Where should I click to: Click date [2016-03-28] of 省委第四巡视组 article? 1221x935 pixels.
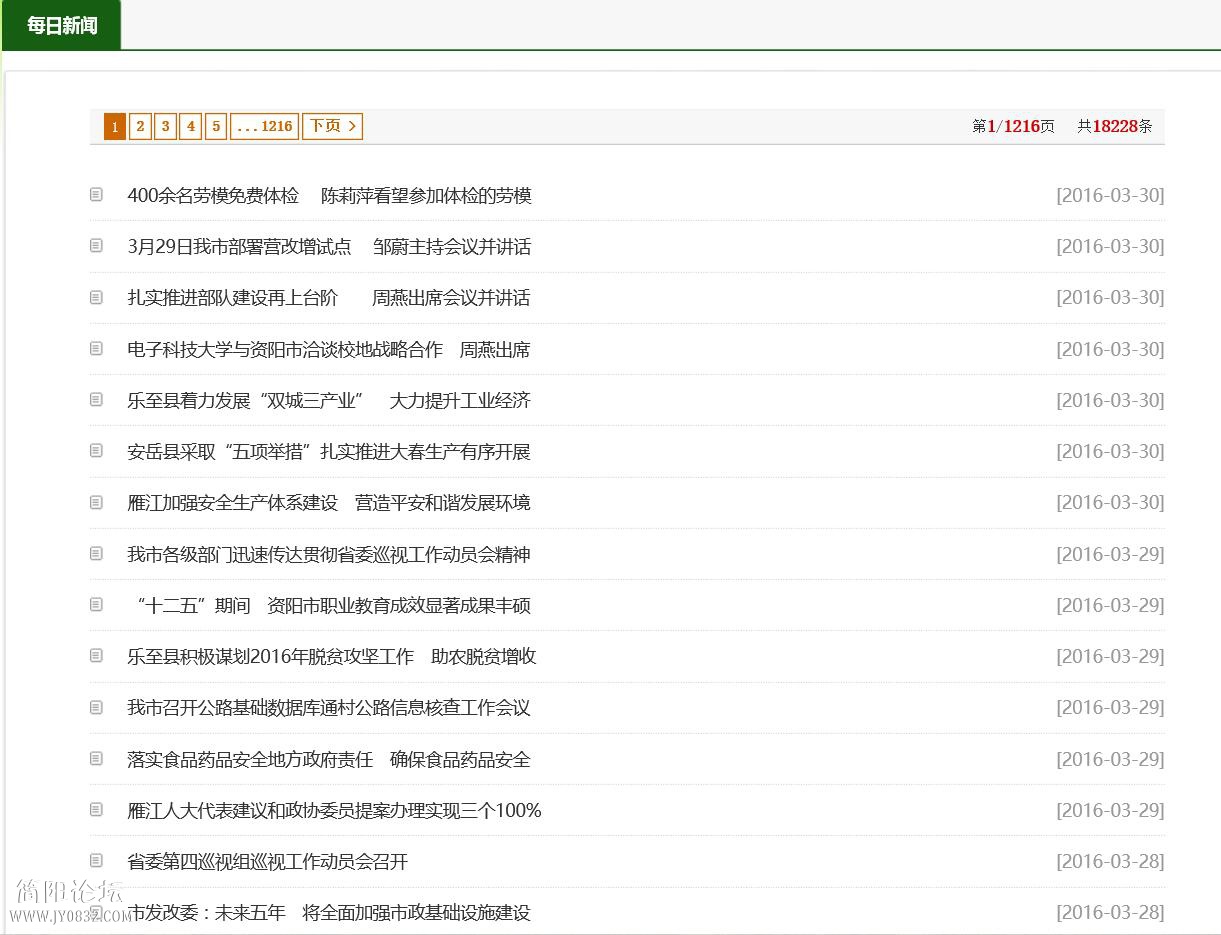point(1110,862)
